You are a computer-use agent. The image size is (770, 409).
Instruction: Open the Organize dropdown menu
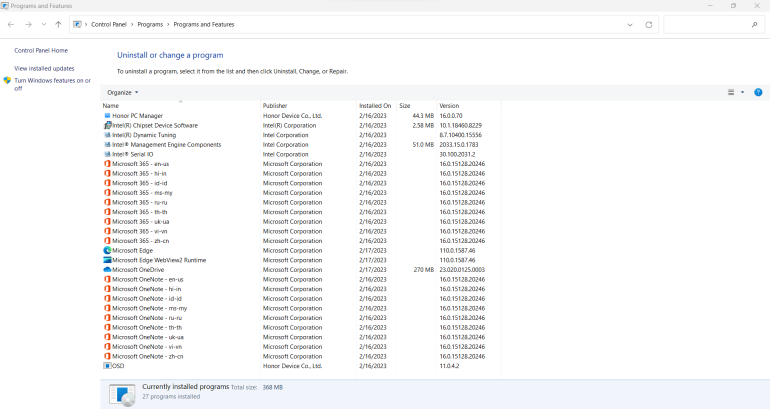122,92
